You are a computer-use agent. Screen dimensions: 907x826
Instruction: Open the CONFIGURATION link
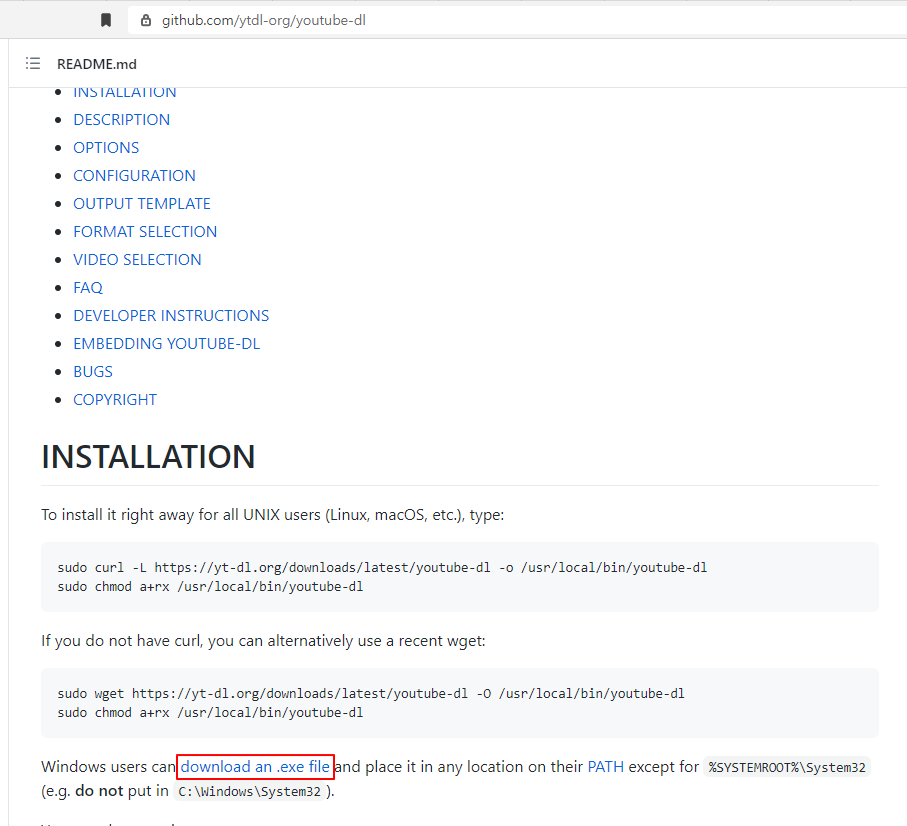coord(134,175)
